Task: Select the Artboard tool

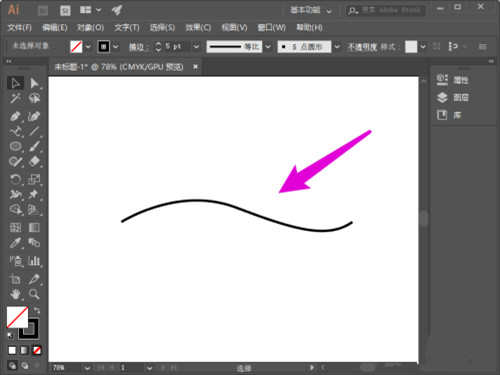Action: click(15, 279)
